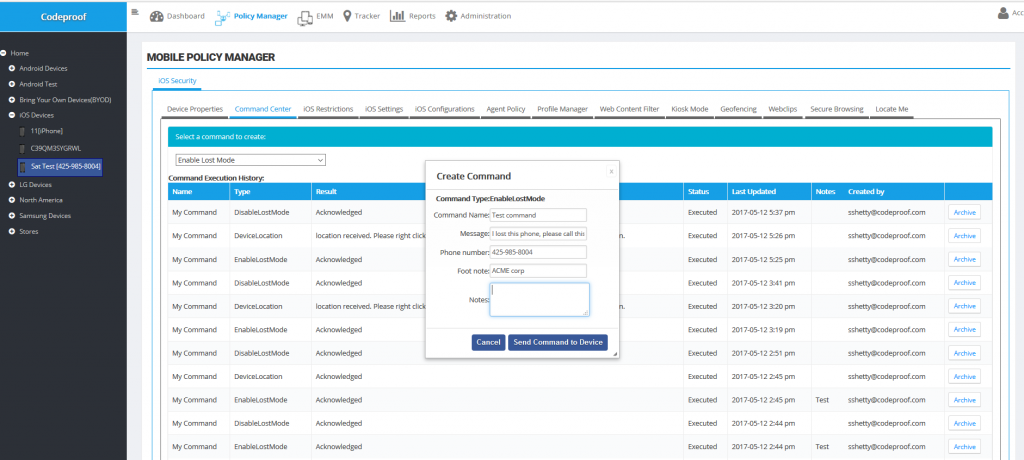1024x460 pixels.
Task: Open the Reports bar chart icon
Action: click(398, 16)
